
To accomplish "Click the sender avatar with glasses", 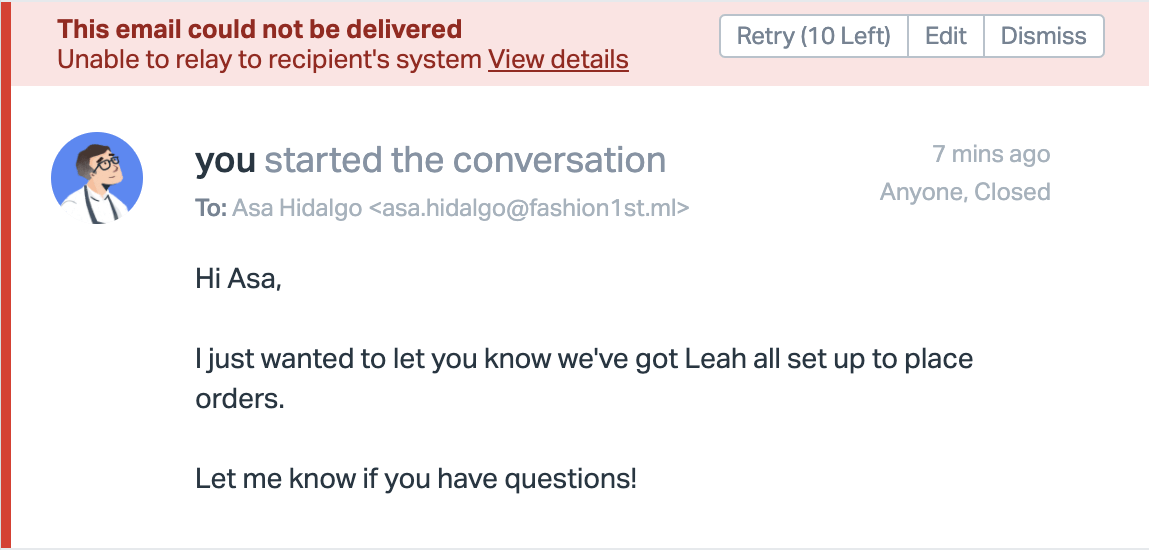I will click(x=97, y=178).
